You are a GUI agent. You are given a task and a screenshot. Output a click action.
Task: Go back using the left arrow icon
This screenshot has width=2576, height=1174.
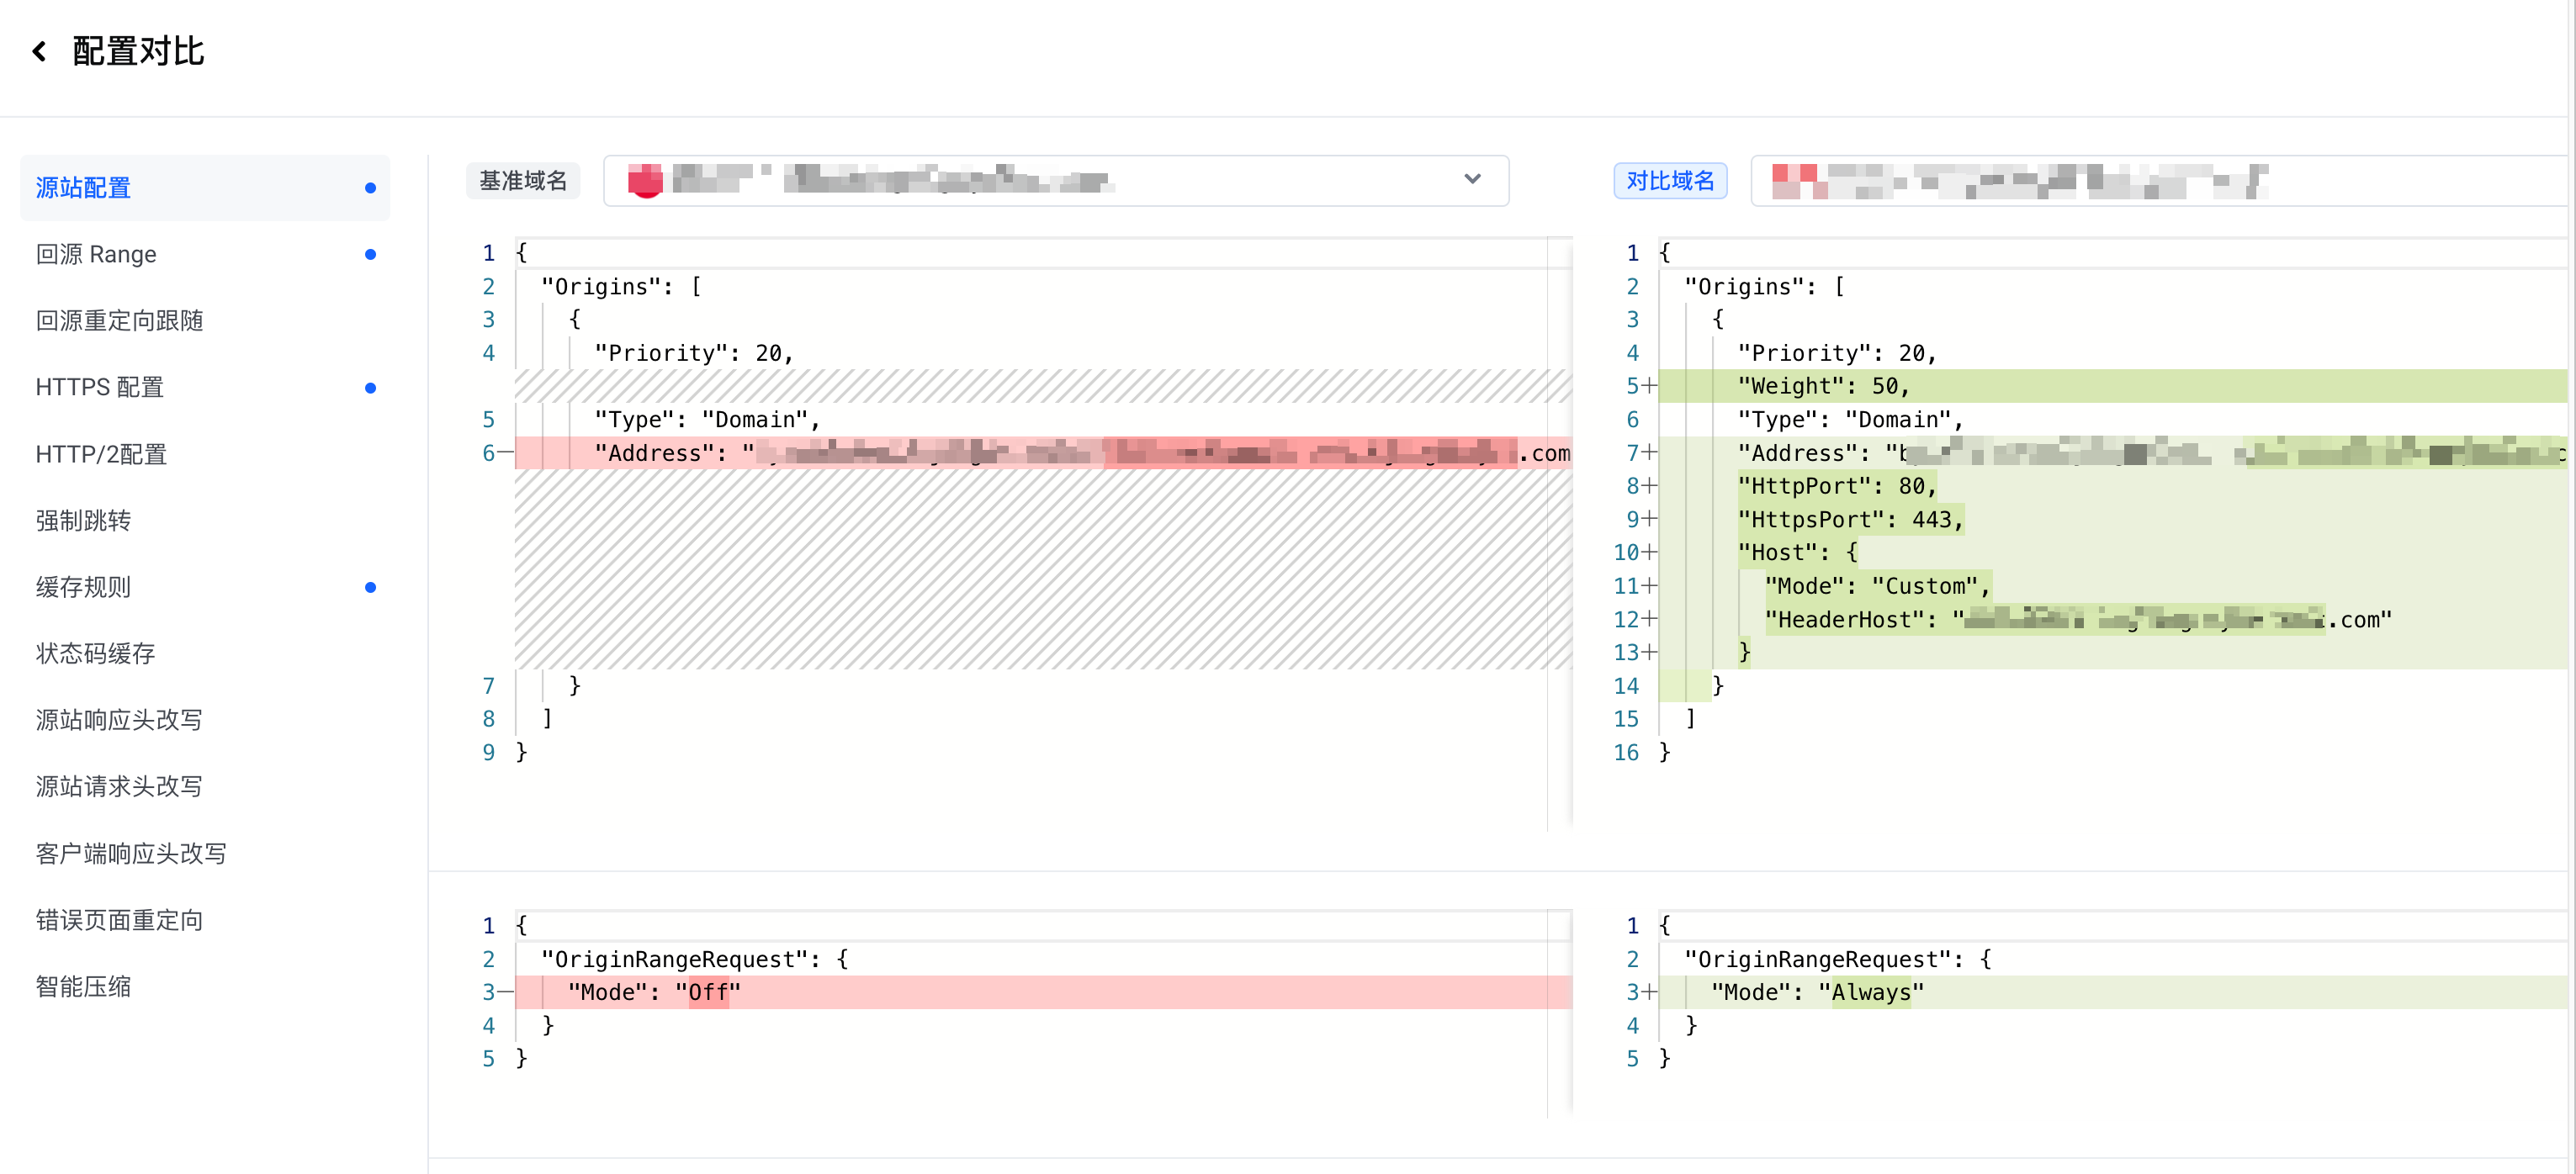click(39, 51)
